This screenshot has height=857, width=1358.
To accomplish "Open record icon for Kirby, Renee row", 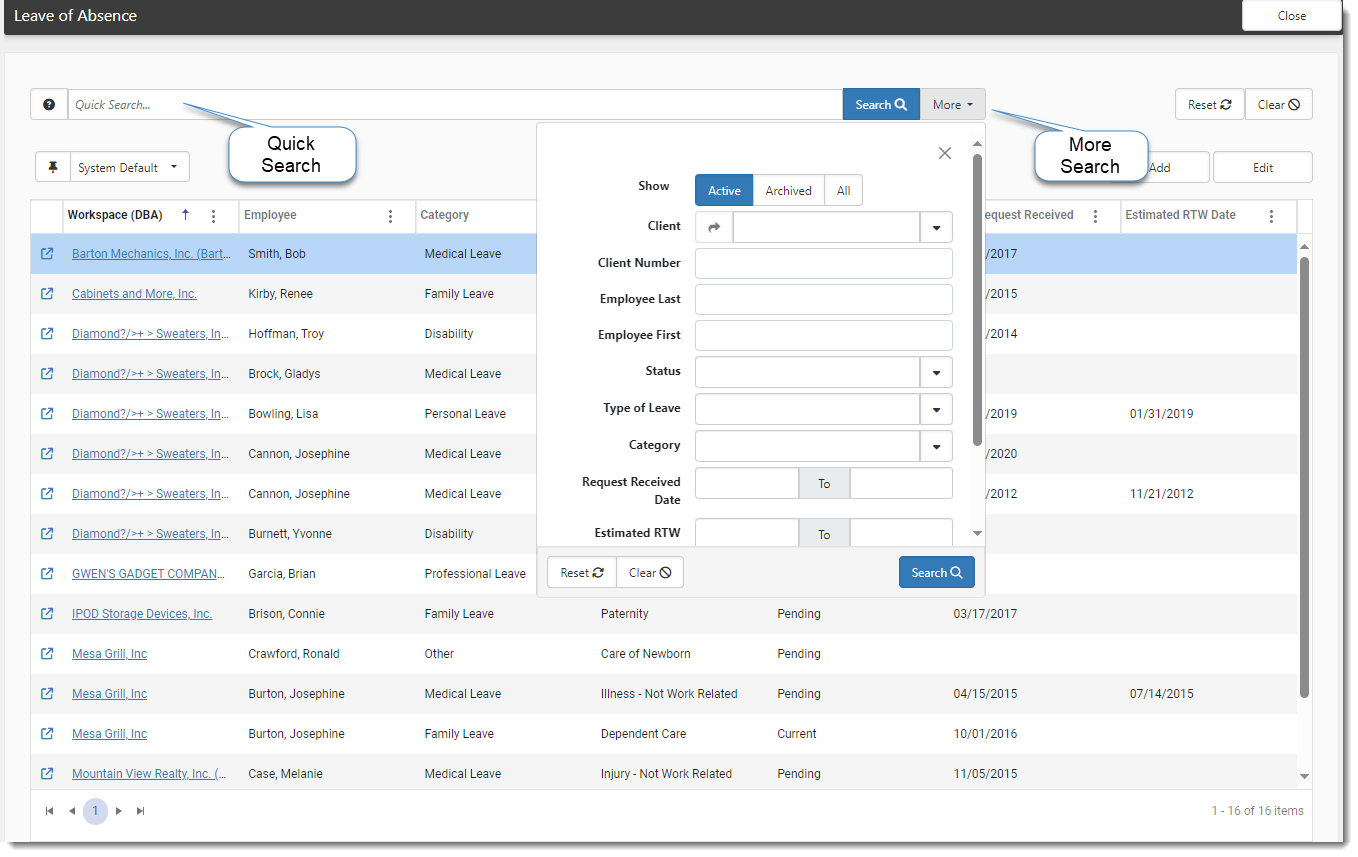I will coord(47,294).
